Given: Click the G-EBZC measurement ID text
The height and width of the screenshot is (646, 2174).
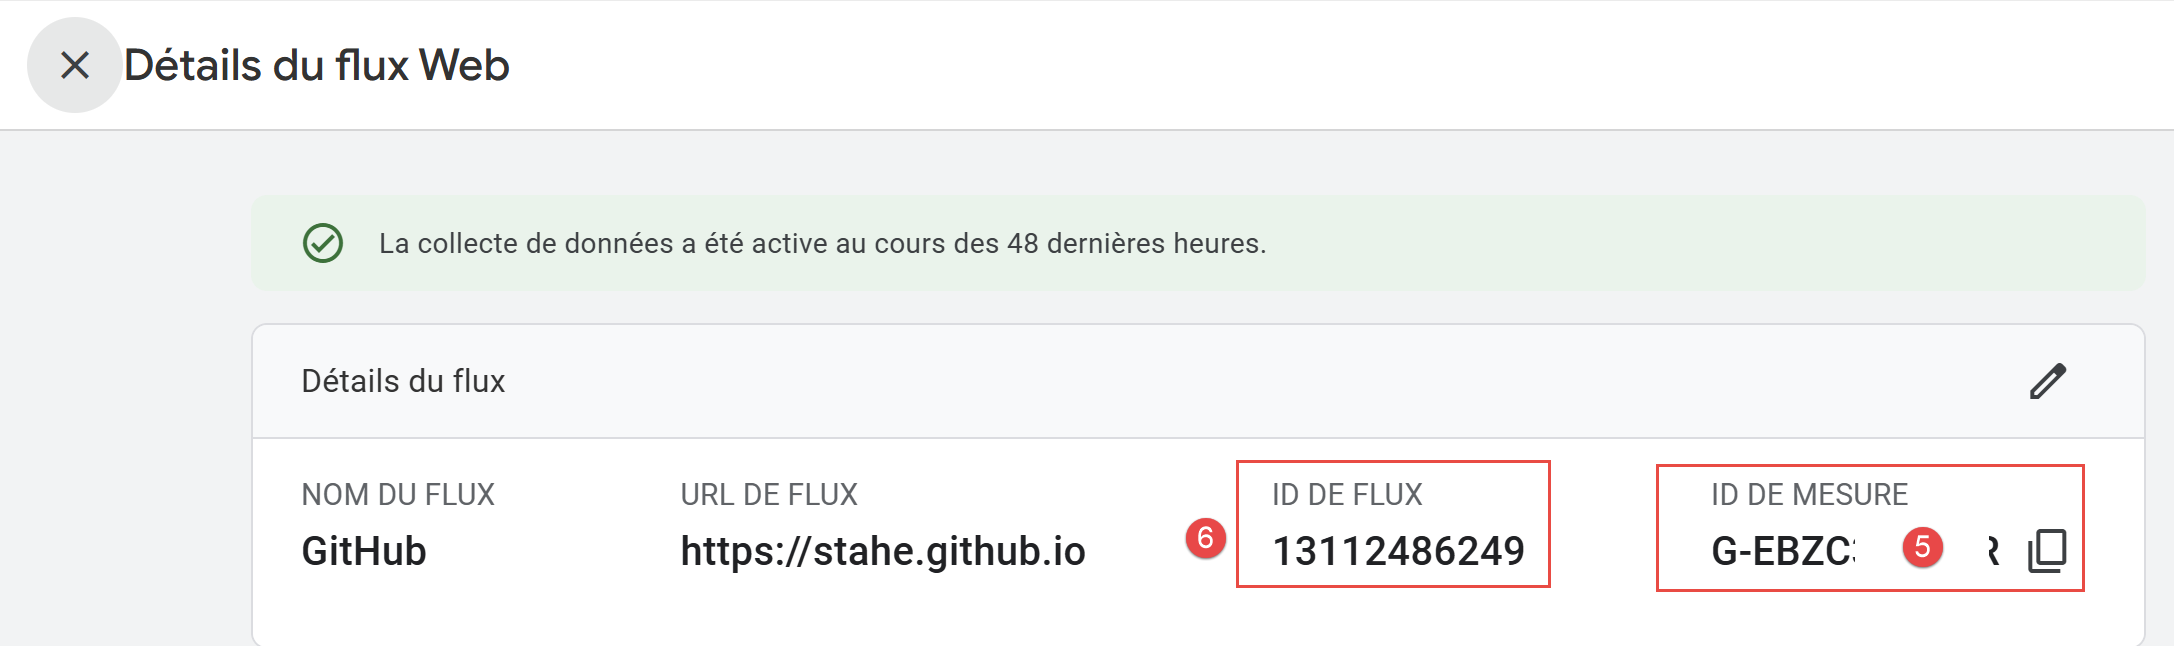Looking at the screenshot, I should (1782, 551).
